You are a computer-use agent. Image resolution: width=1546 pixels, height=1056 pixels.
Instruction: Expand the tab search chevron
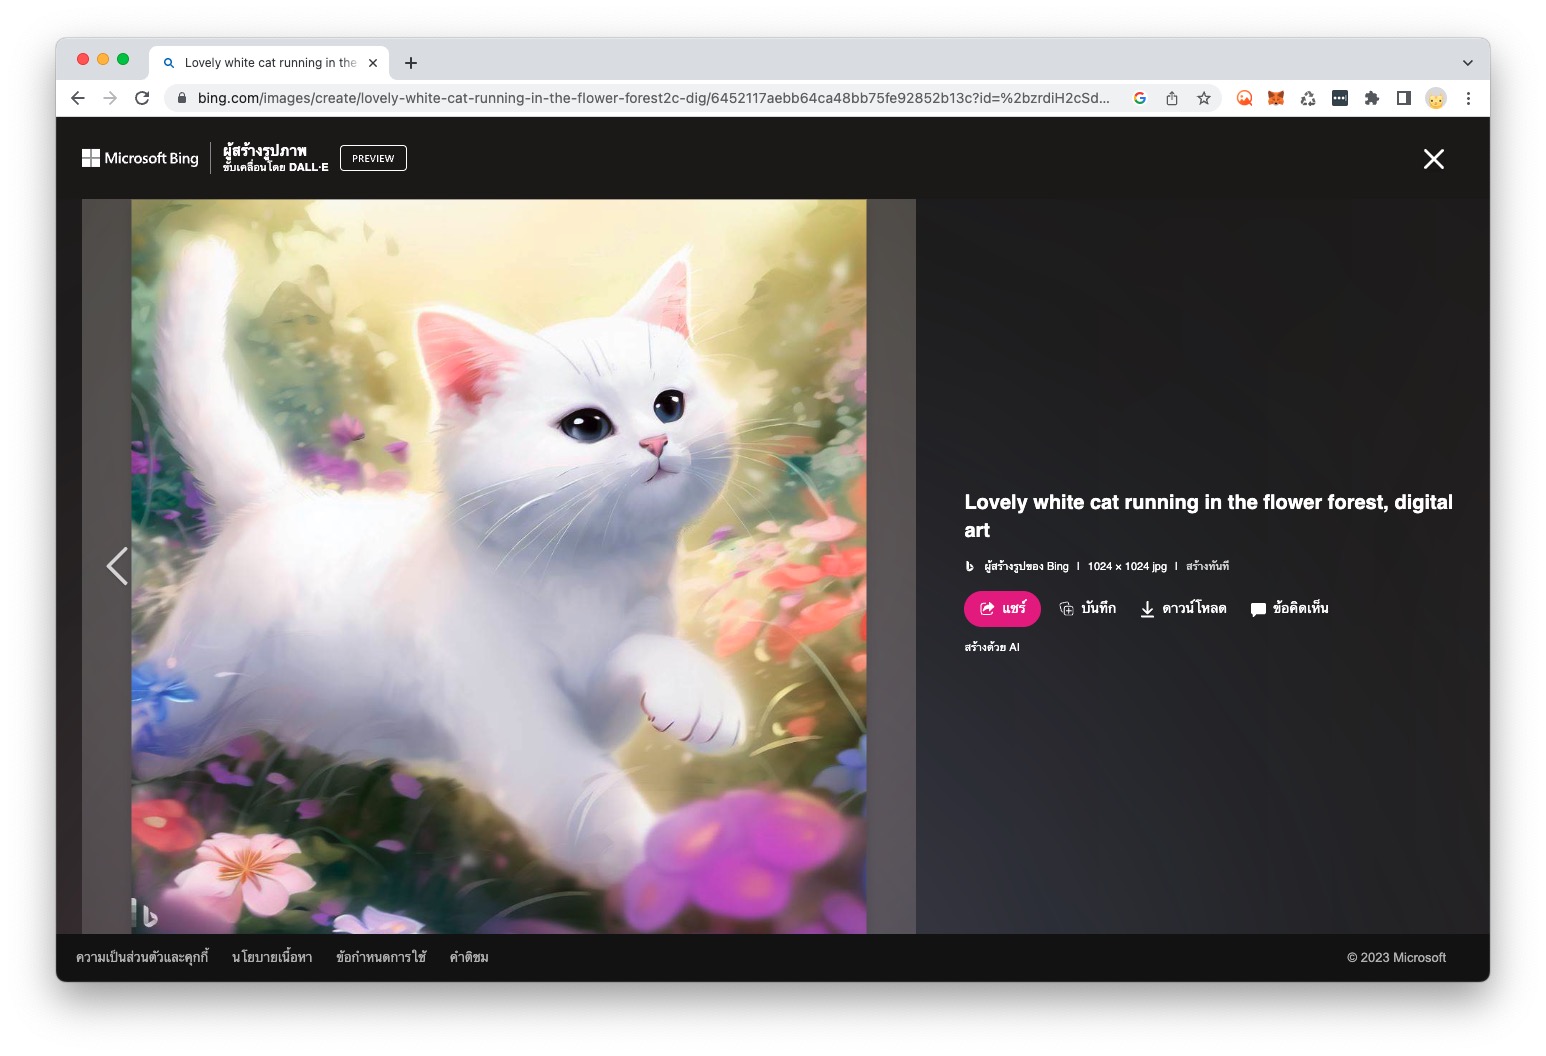[1467, 62]
